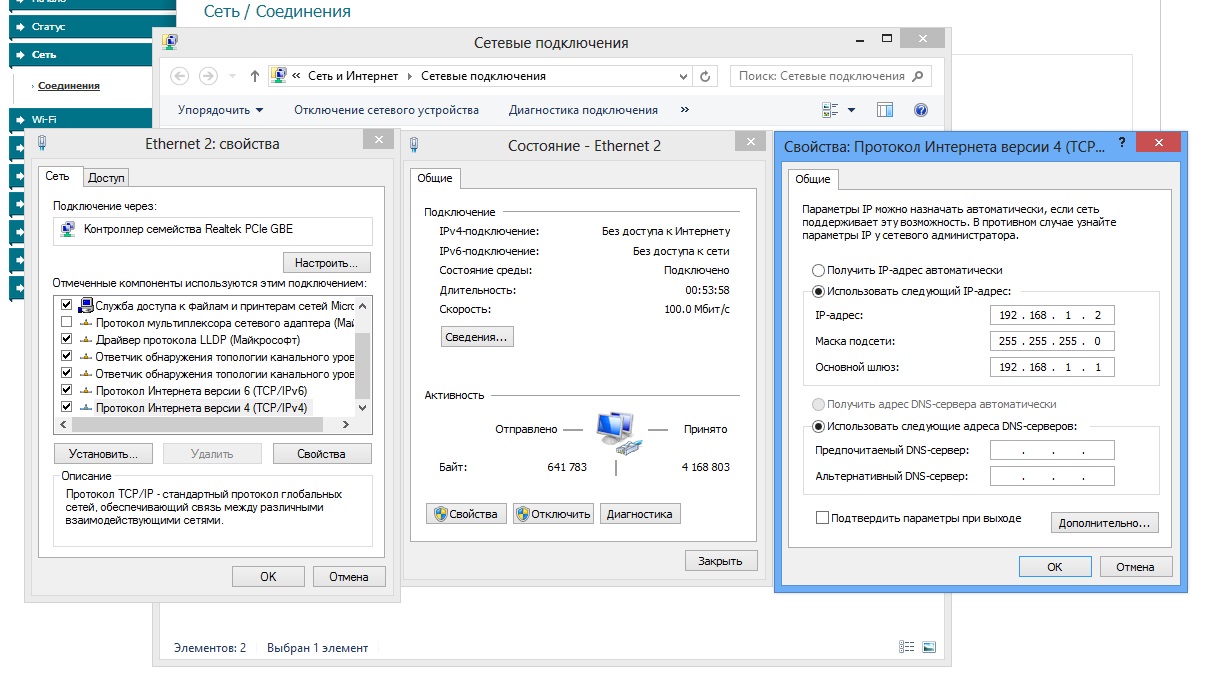The image size is (1211, 675).
Task: Click the refresh icon beside the address bar
Action: pos(706,76)
